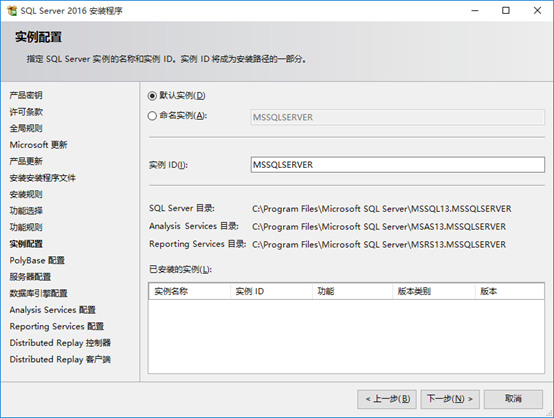Click the 实例 ID input field

tap(397, 165)
